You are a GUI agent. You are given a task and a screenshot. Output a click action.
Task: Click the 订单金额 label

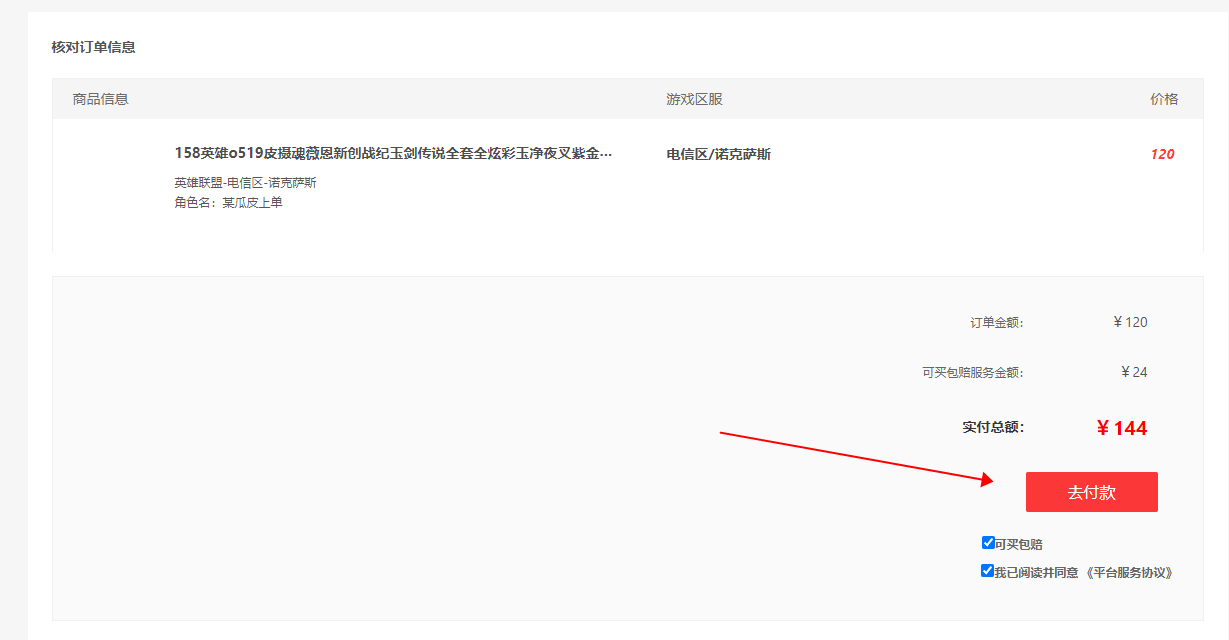[x=997, y=322]
